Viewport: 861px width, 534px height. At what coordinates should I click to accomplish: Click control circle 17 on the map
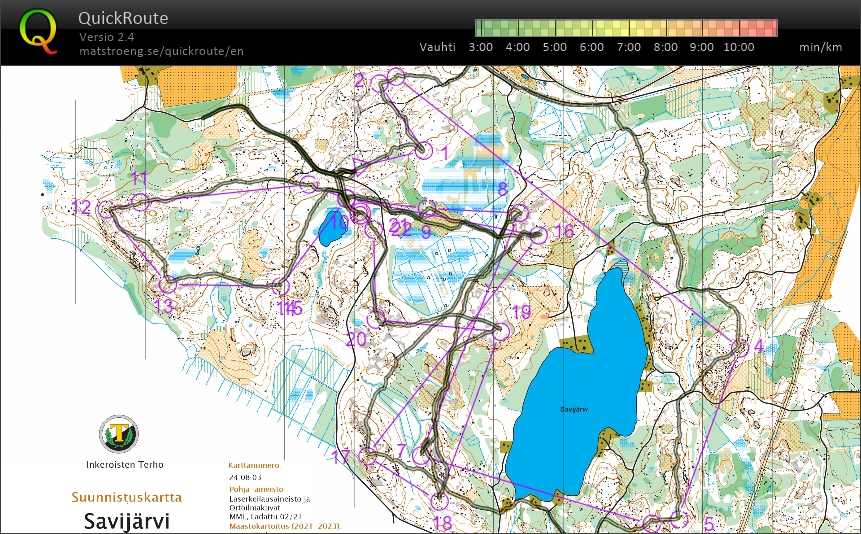(x=368, y=457)
